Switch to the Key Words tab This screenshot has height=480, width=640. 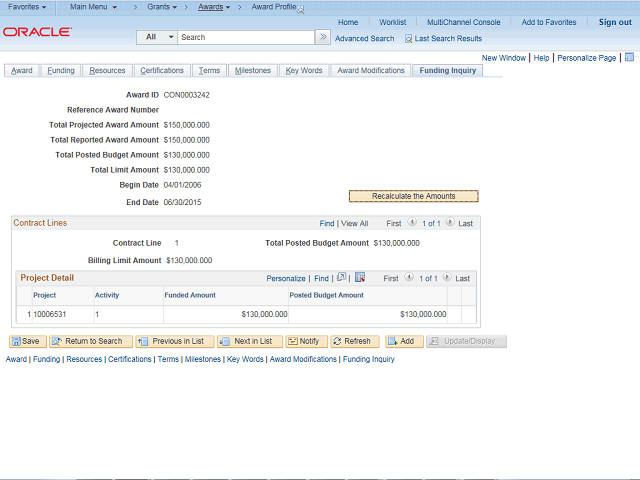[304, 70]
